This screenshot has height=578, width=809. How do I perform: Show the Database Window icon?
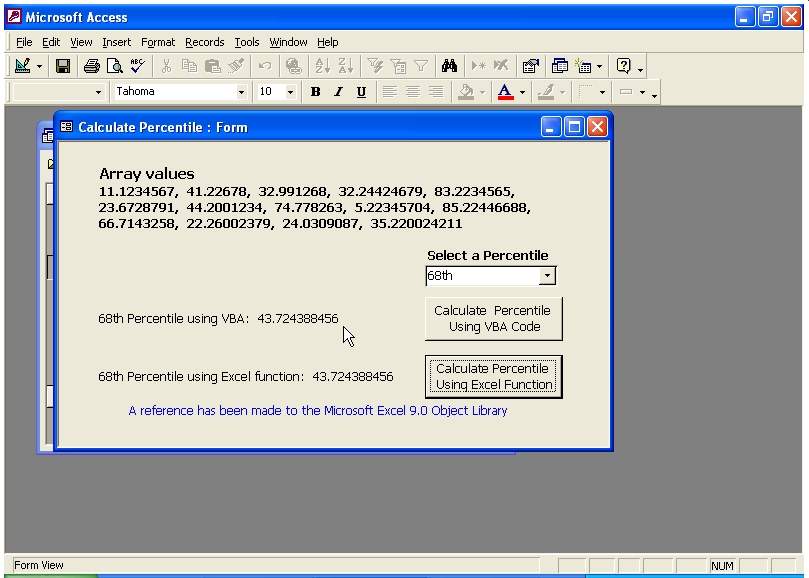[559, 66]
